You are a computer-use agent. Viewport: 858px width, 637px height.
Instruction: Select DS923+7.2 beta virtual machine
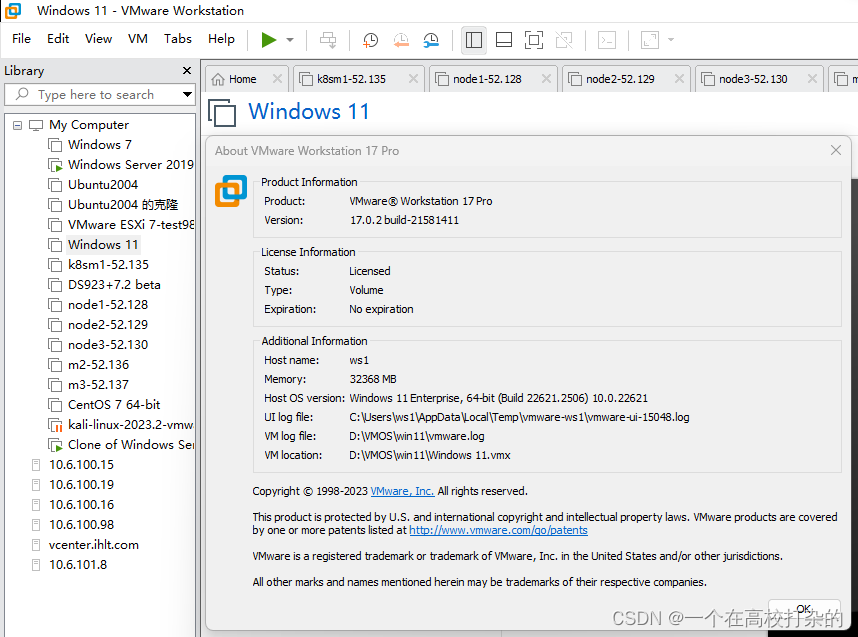(114, 285)
